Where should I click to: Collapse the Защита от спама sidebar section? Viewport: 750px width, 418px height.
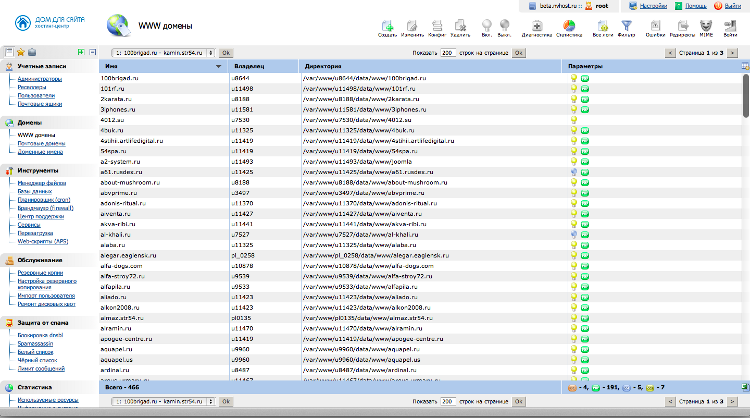tap(48, 323)
